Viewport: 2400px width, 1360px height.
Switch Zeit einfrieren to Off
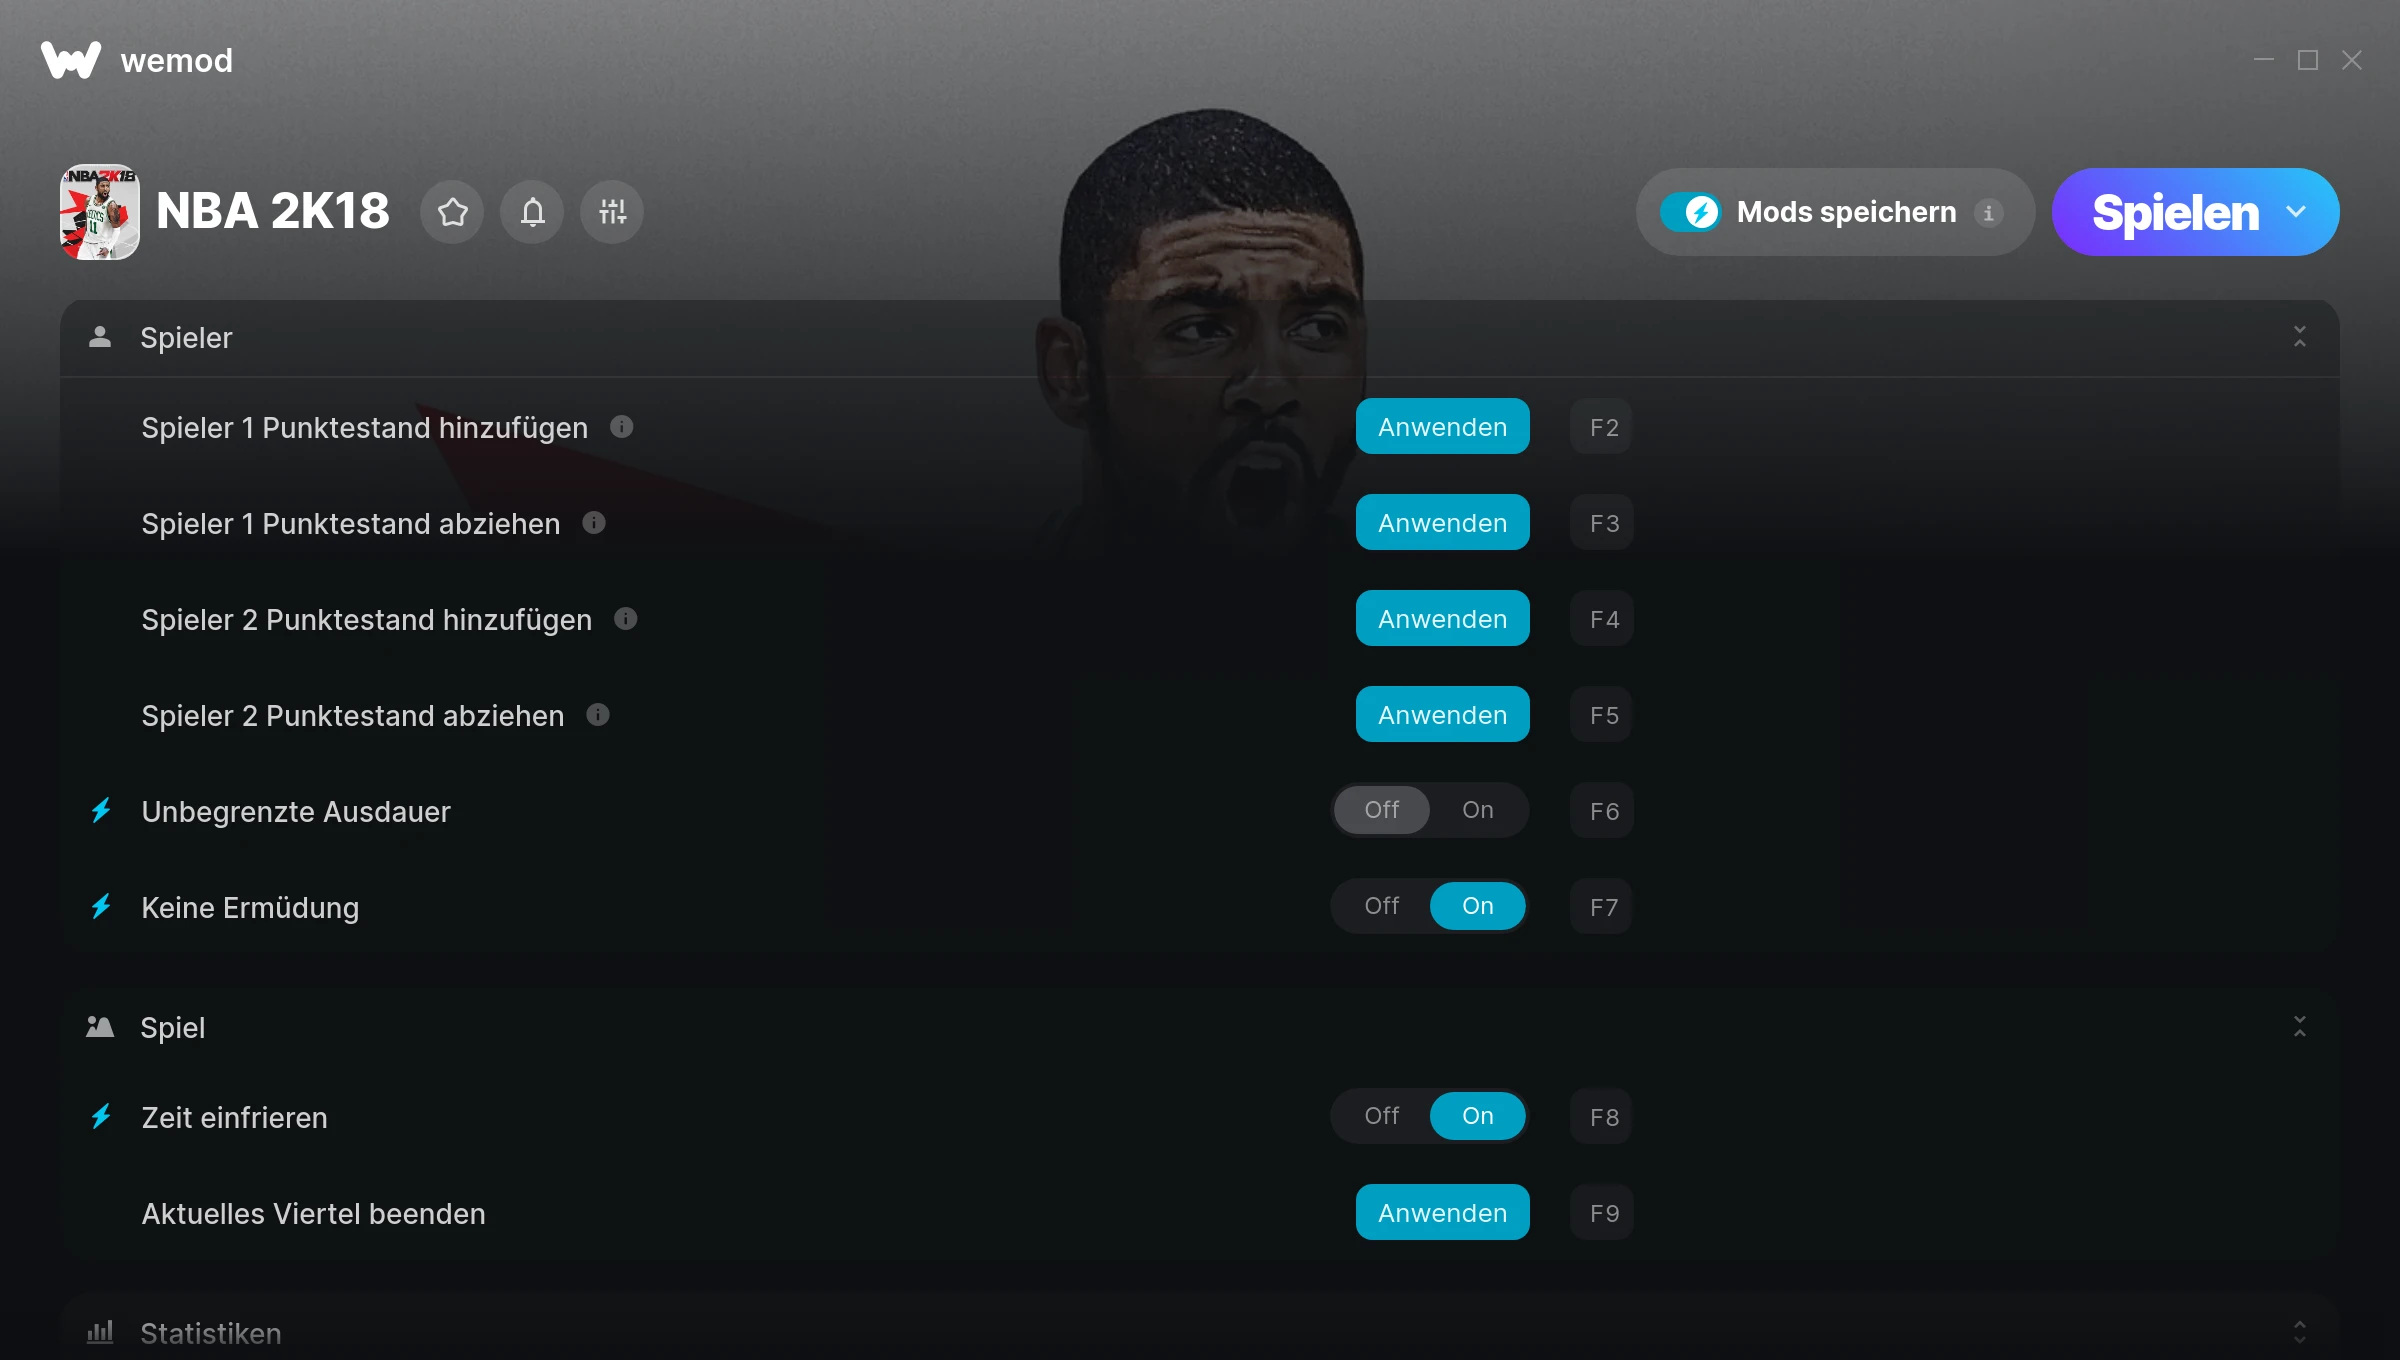point(1382,1116)
